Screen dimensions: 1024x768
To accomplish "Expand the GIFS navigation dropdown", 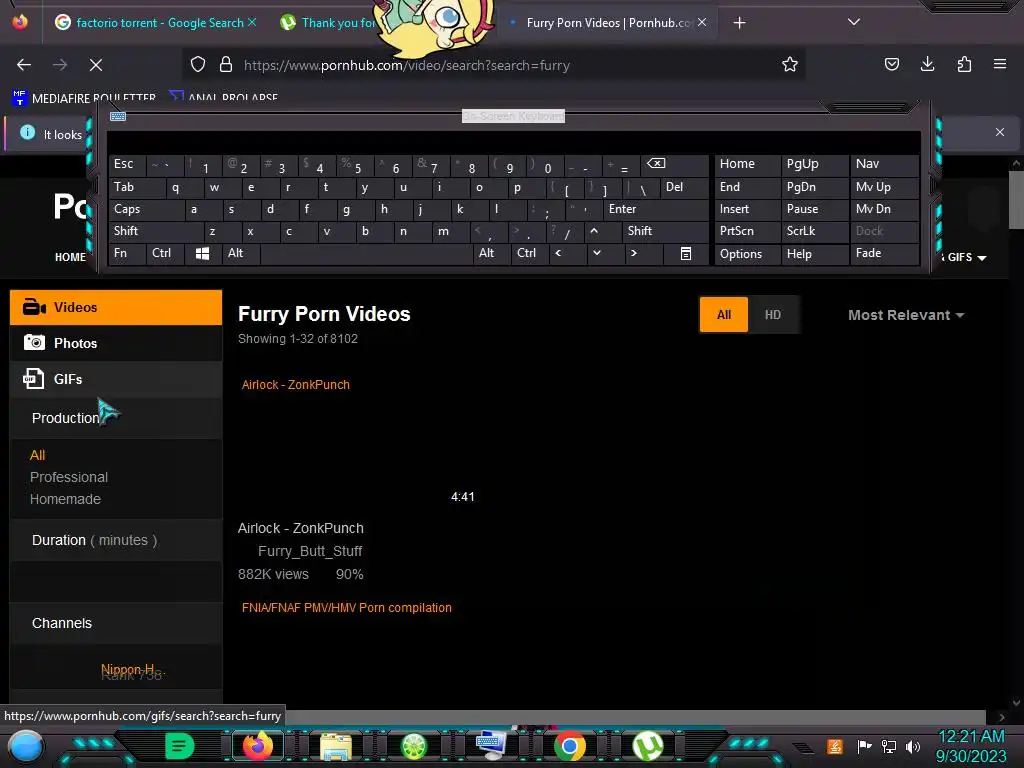I will tap(966, 257).
